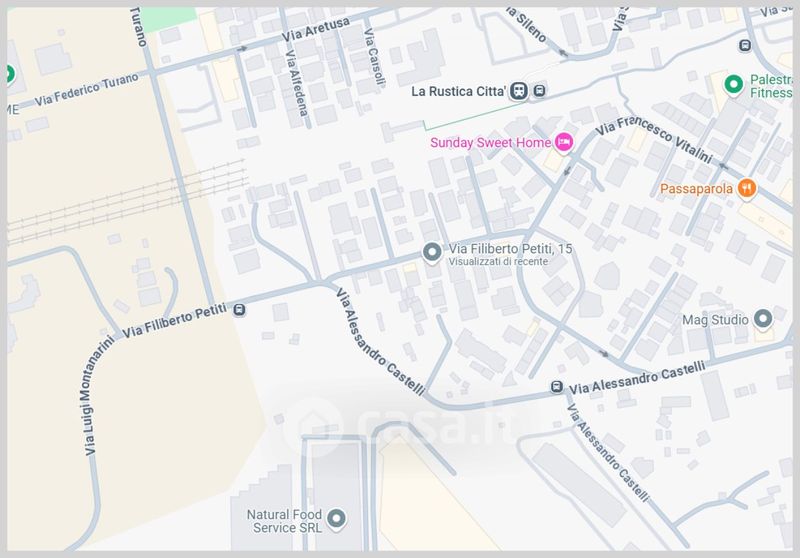Click the La Rustica Citta' station label
The image size is (800, 558).
(x=459, y=91)
